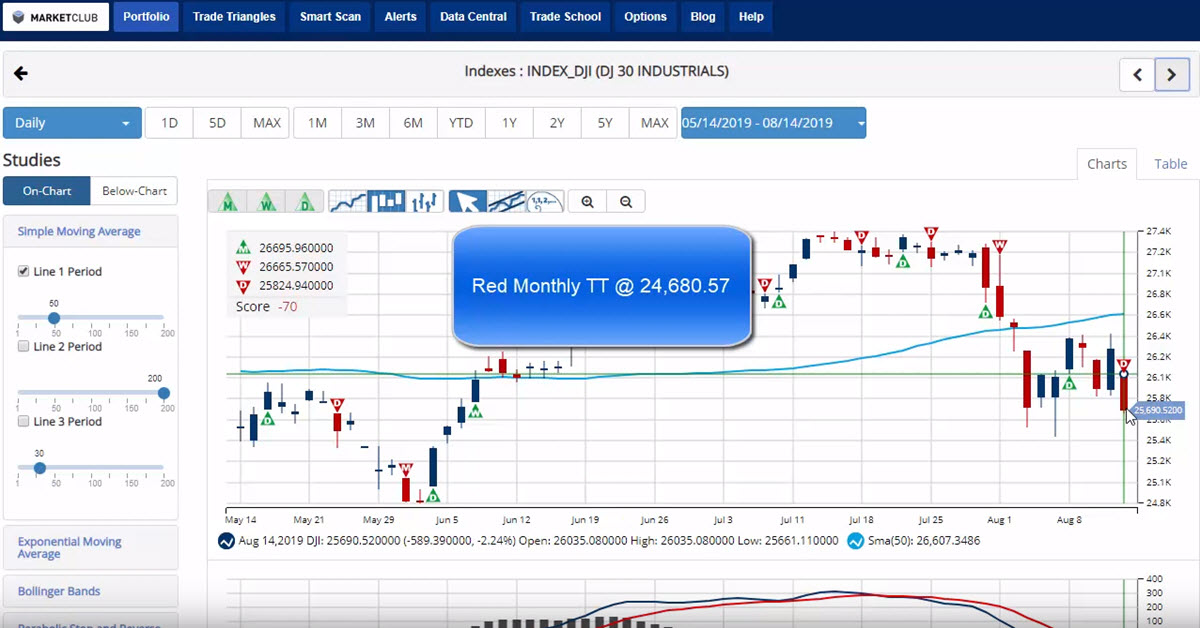
Task: Select the Daily trade triangle icon
Action: 303,200
